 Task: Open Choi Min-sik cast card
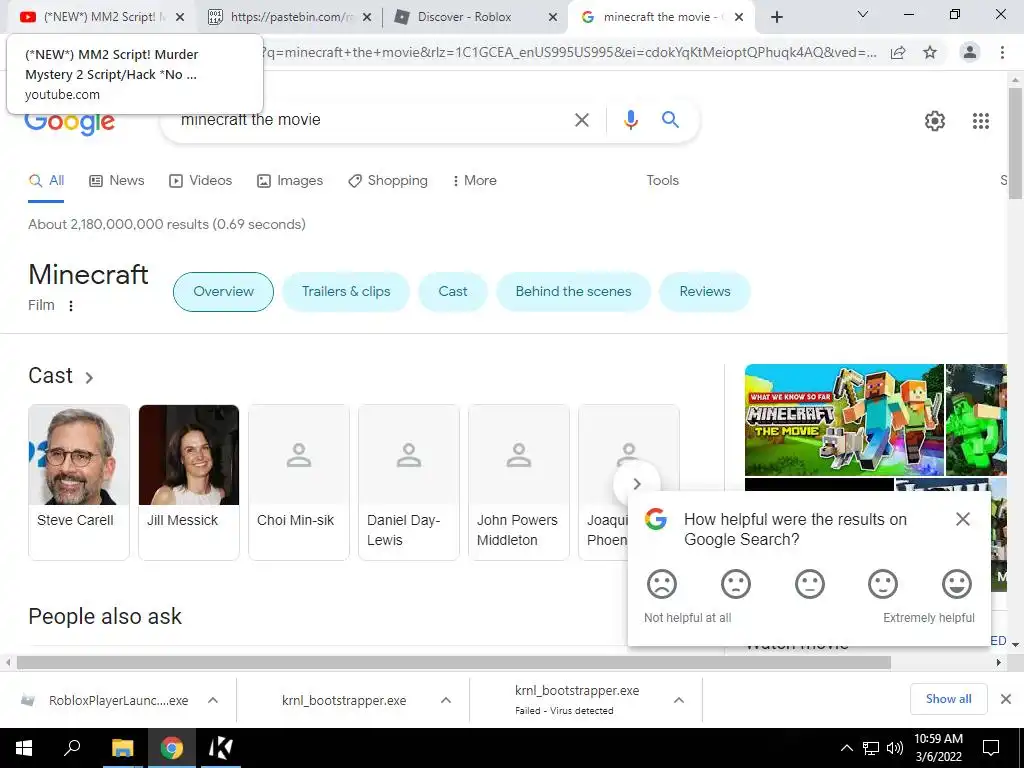click(299, 482)
